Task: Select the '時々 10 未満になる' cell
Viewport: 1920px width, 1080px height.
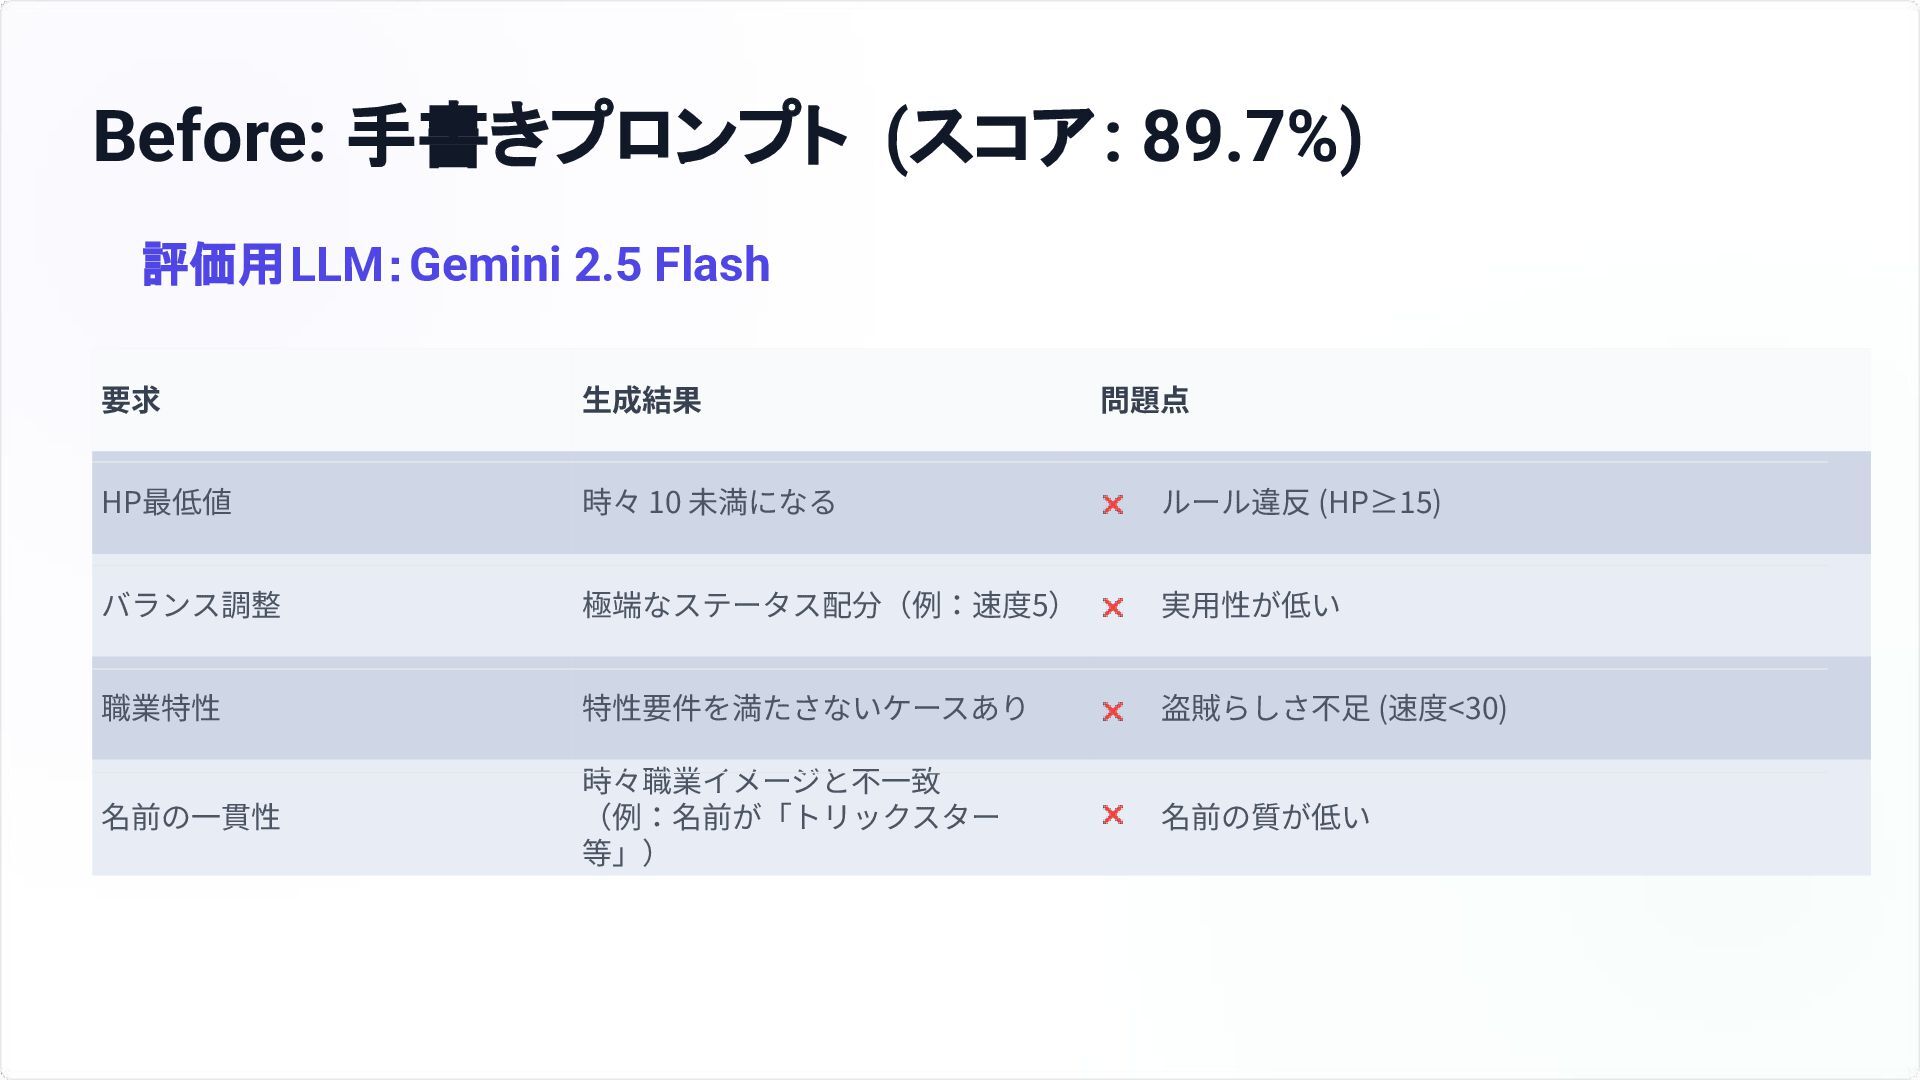Action: (708, 502)
